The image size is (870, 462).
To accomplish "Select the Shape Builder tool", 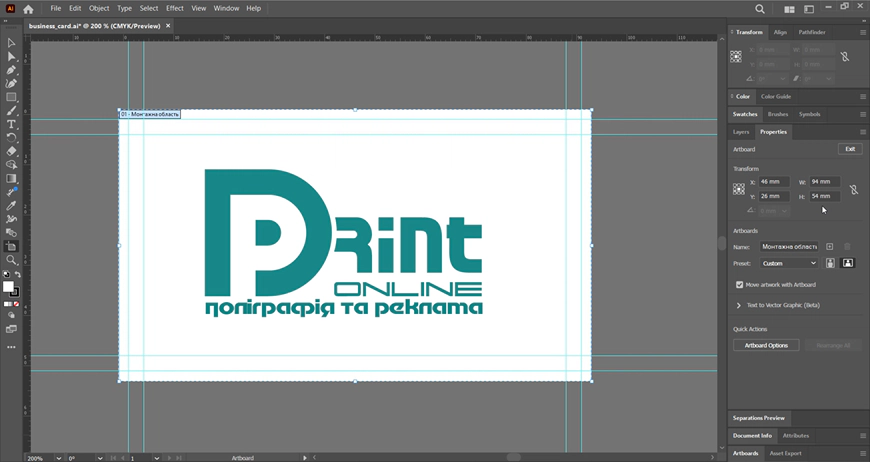I will tap(11, 165).
